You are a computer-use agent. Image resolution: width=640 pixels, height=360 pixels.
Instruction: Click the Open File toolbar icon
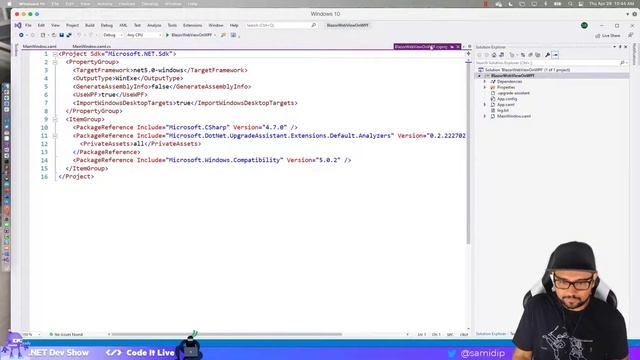pos(53,35)
